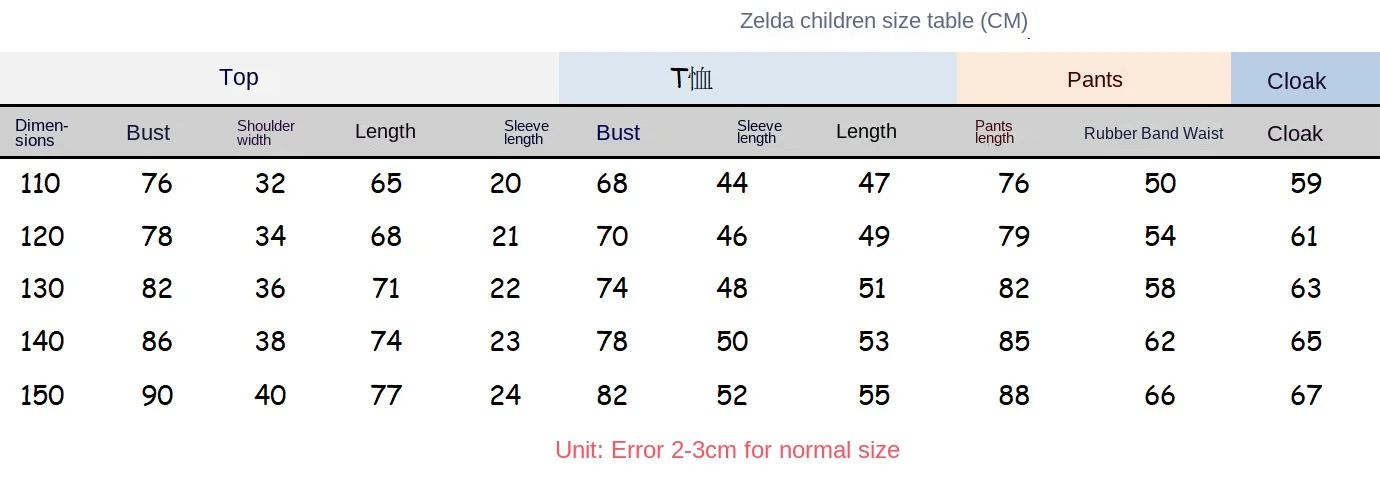Image resolution: width=1380 pixels, height=480 pixels.
Task: Select the Pants section header
Action: coord(1095,80)
